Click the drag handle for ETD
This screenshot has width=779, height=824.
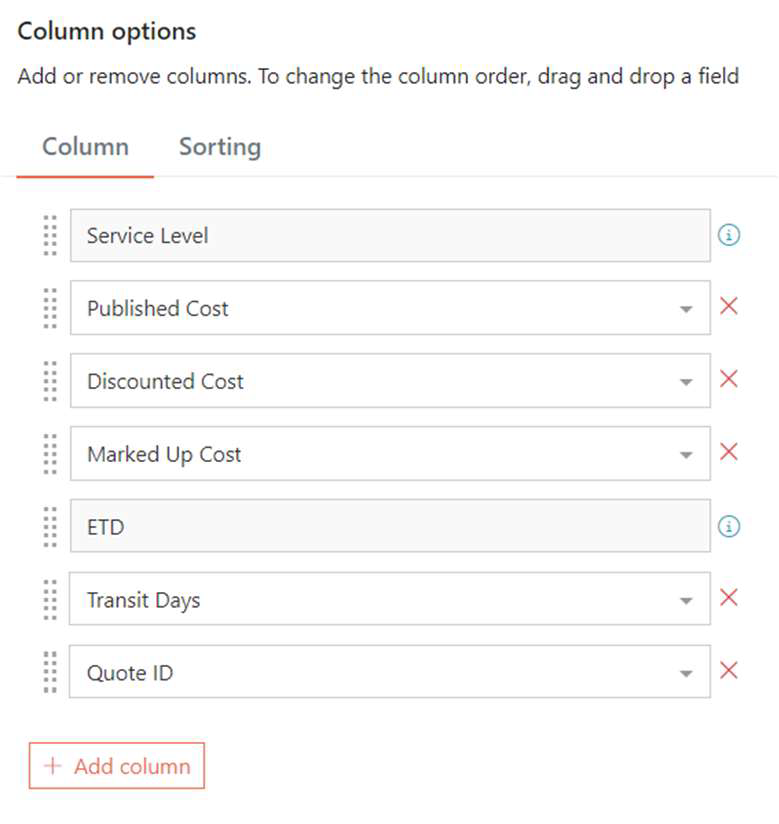click(50, 527)
